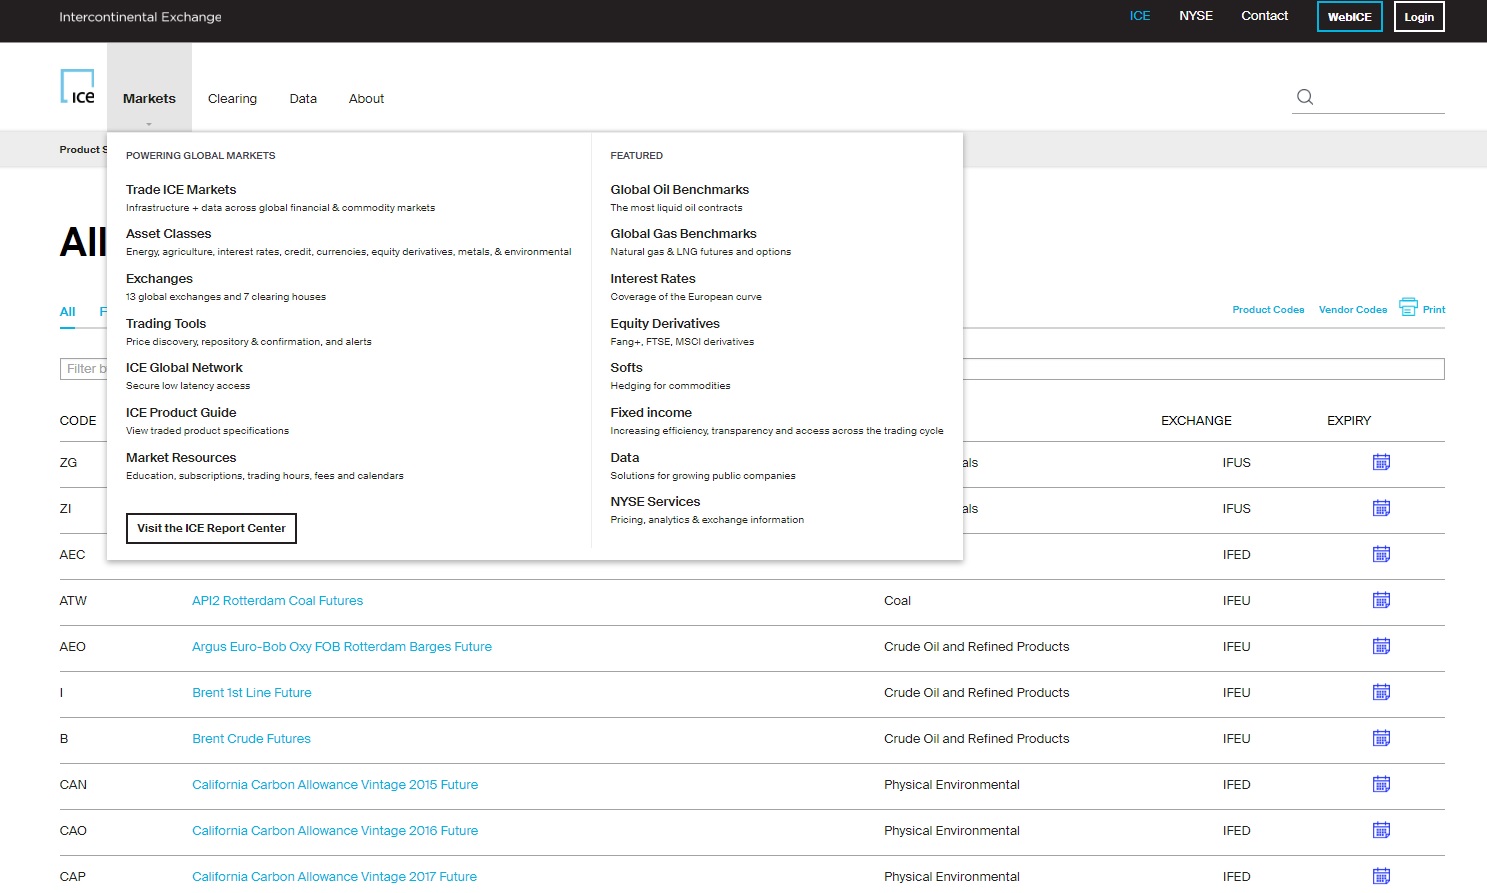The width and height of the screenshot is (1487, 893).
Task: Open expiry calendar for CAO row
Action: pos(1381,830)
